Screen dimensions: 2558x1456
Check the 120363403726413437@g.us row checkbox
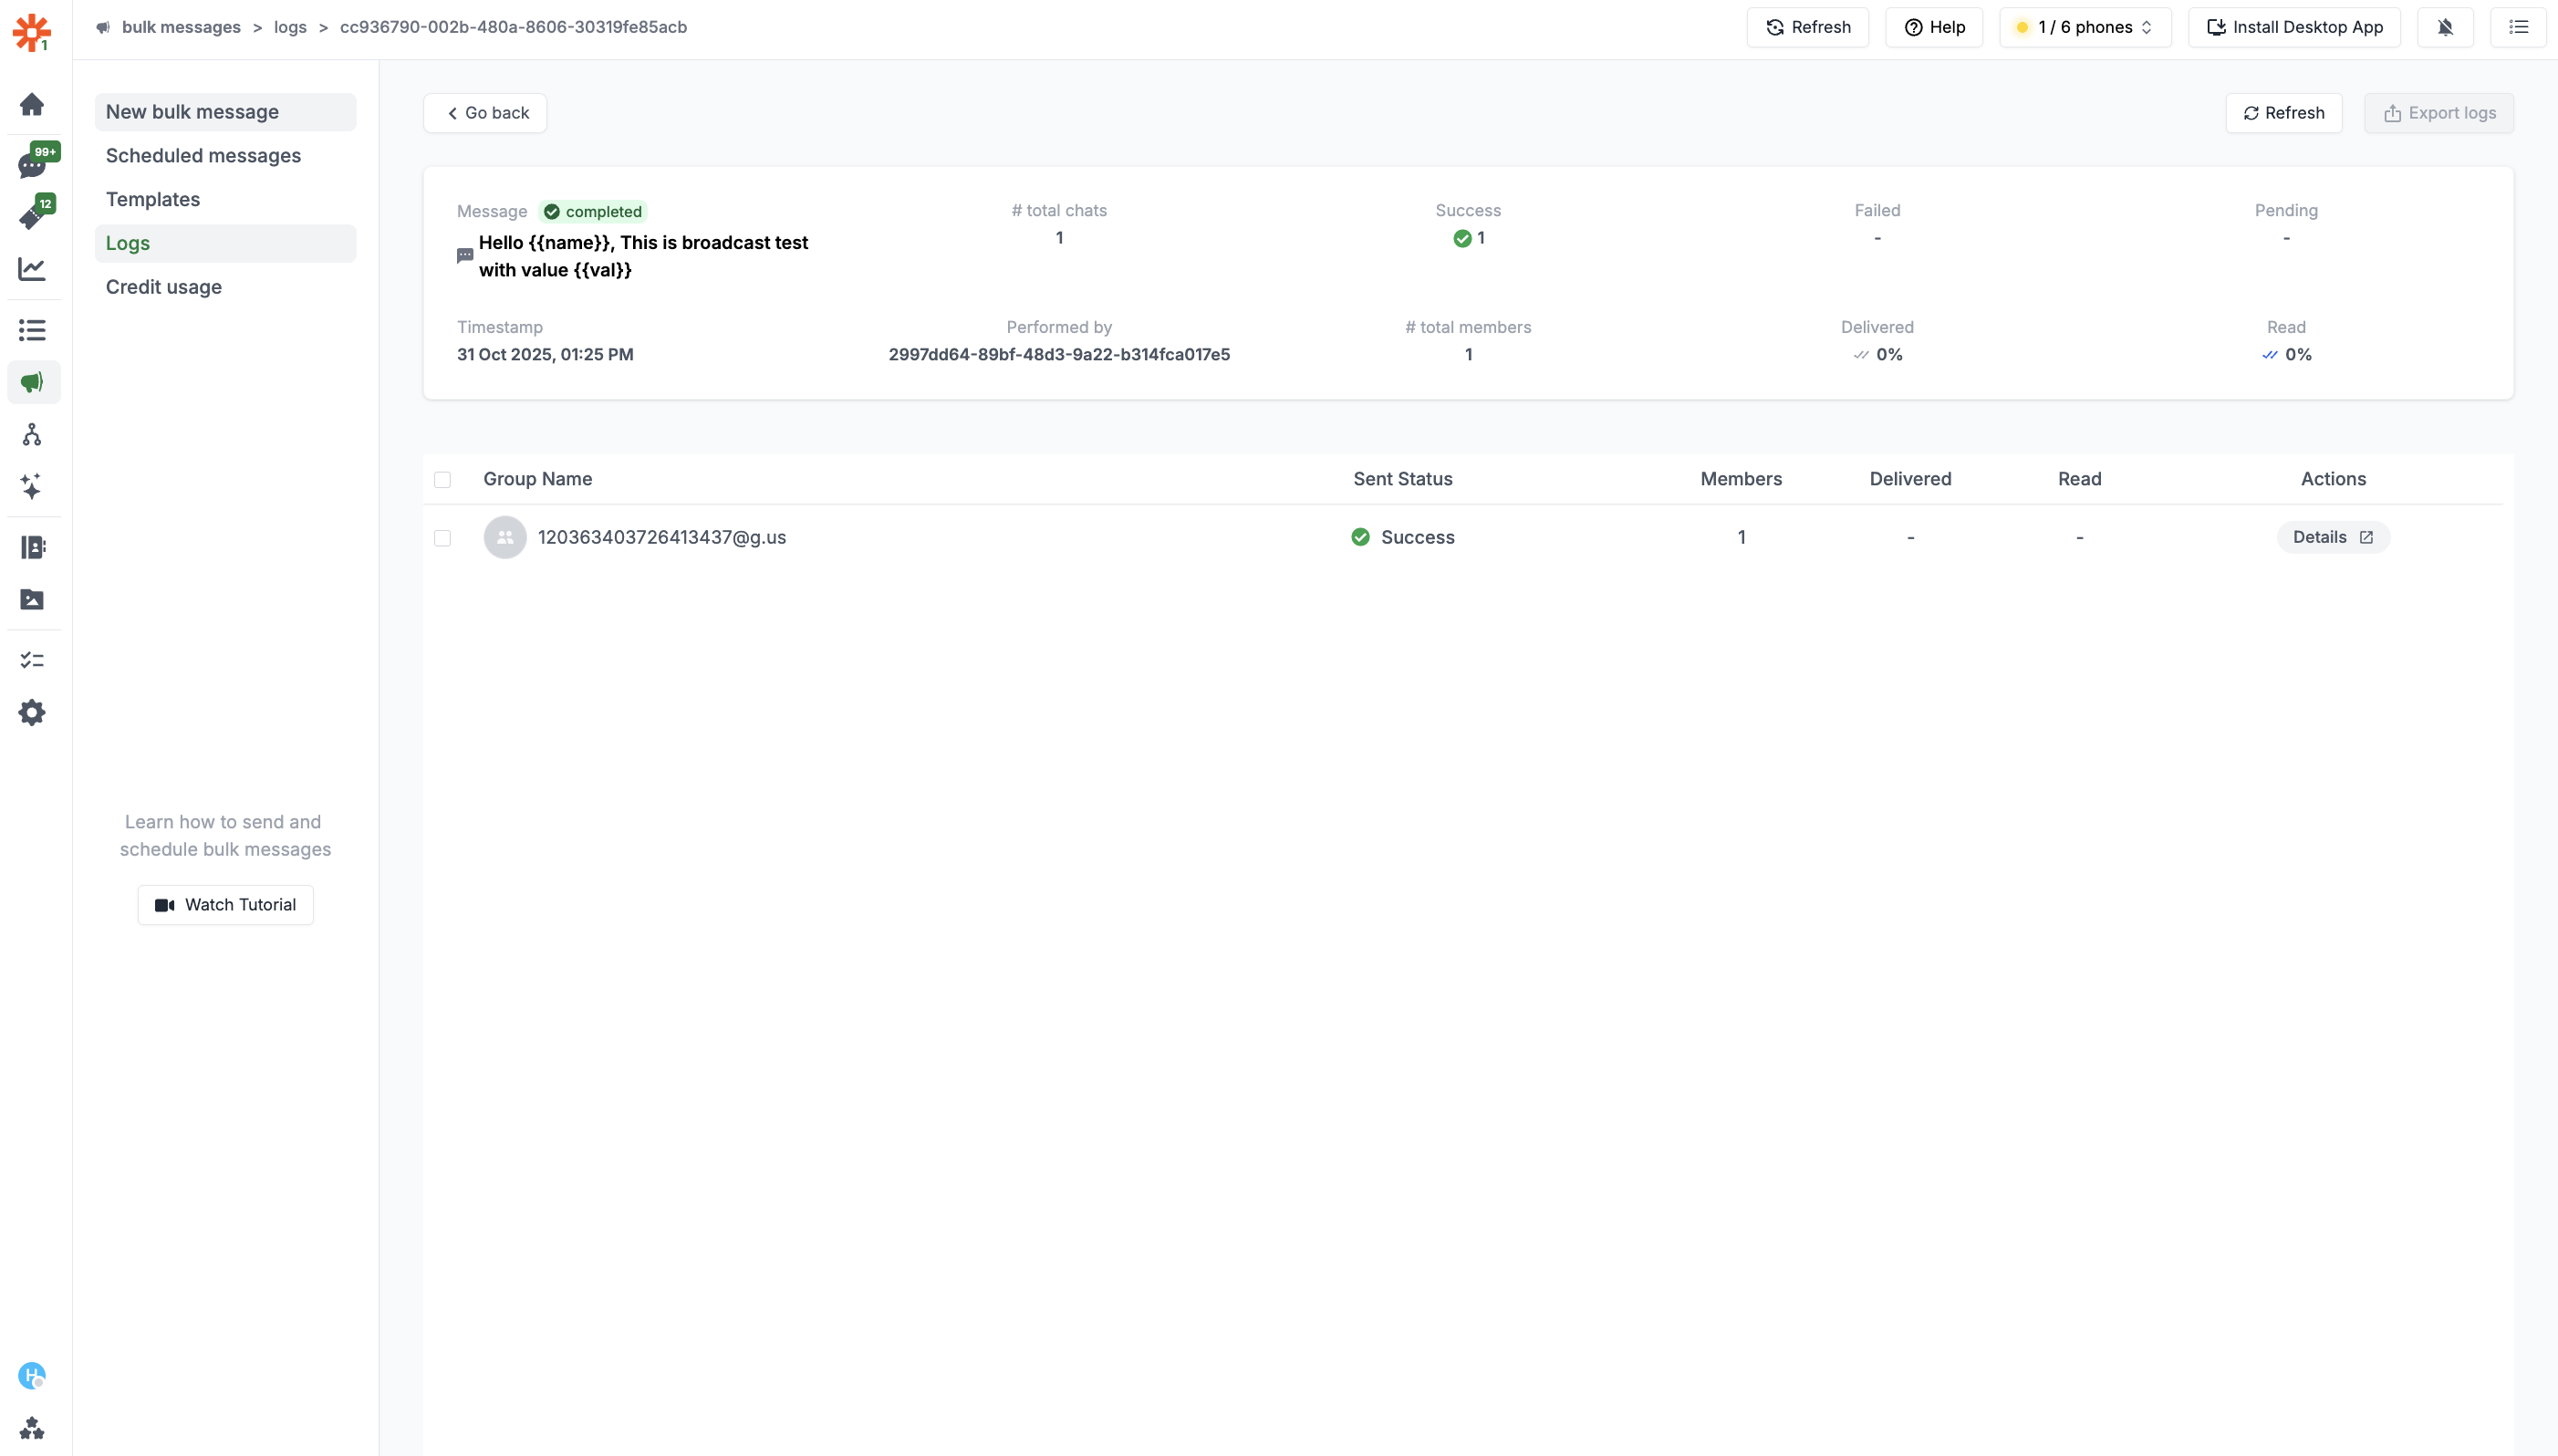442,538
